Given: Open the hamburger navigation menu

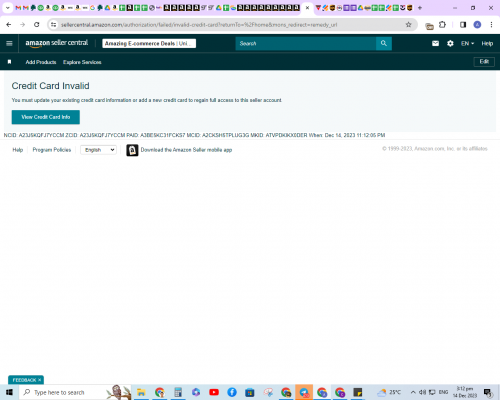Looking at the screenshot, I should tap(9, 43).
